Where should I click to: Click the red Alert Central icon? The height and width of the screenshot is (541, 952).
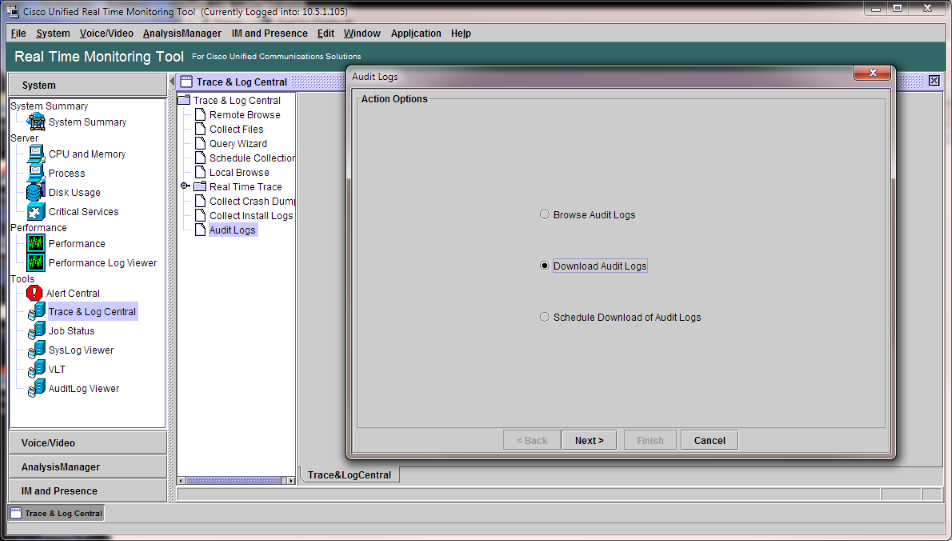coord(35,293)
